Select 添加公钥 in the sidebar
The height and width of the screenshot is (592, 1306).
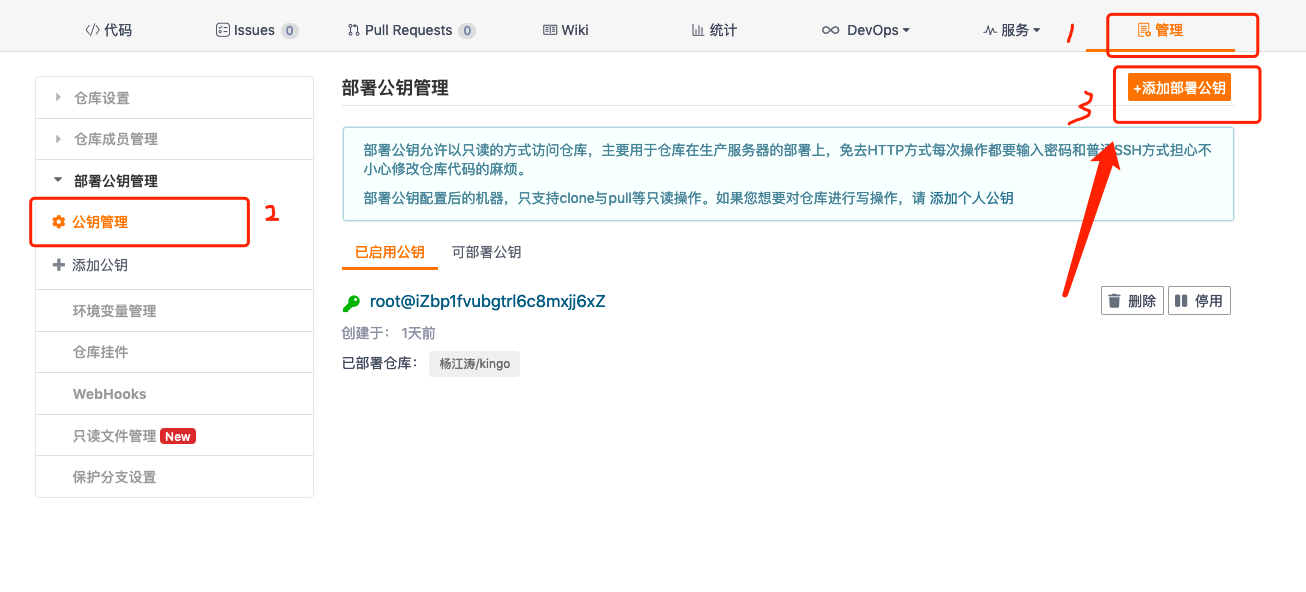tap(174, 265)
